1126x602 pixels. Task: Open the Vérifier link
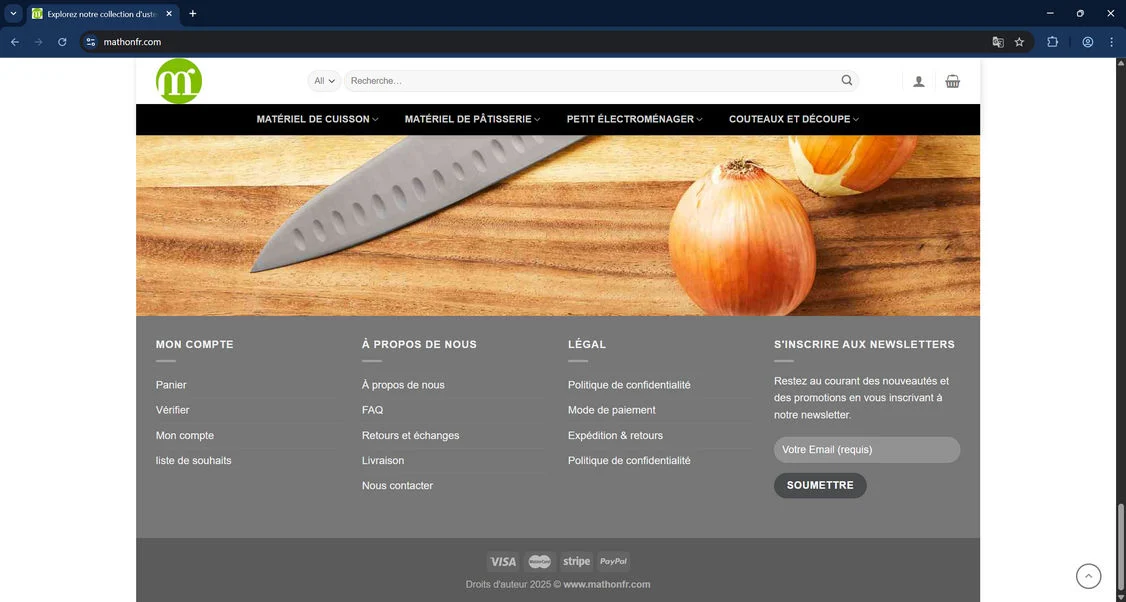[172, 410]
